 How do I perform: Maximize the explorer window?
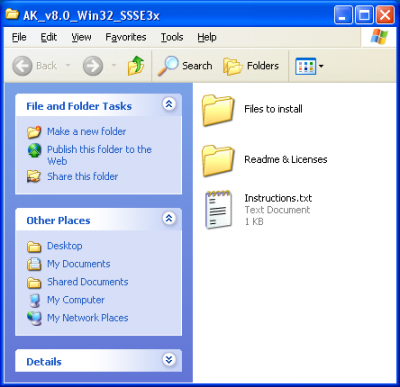coord(364,15)
